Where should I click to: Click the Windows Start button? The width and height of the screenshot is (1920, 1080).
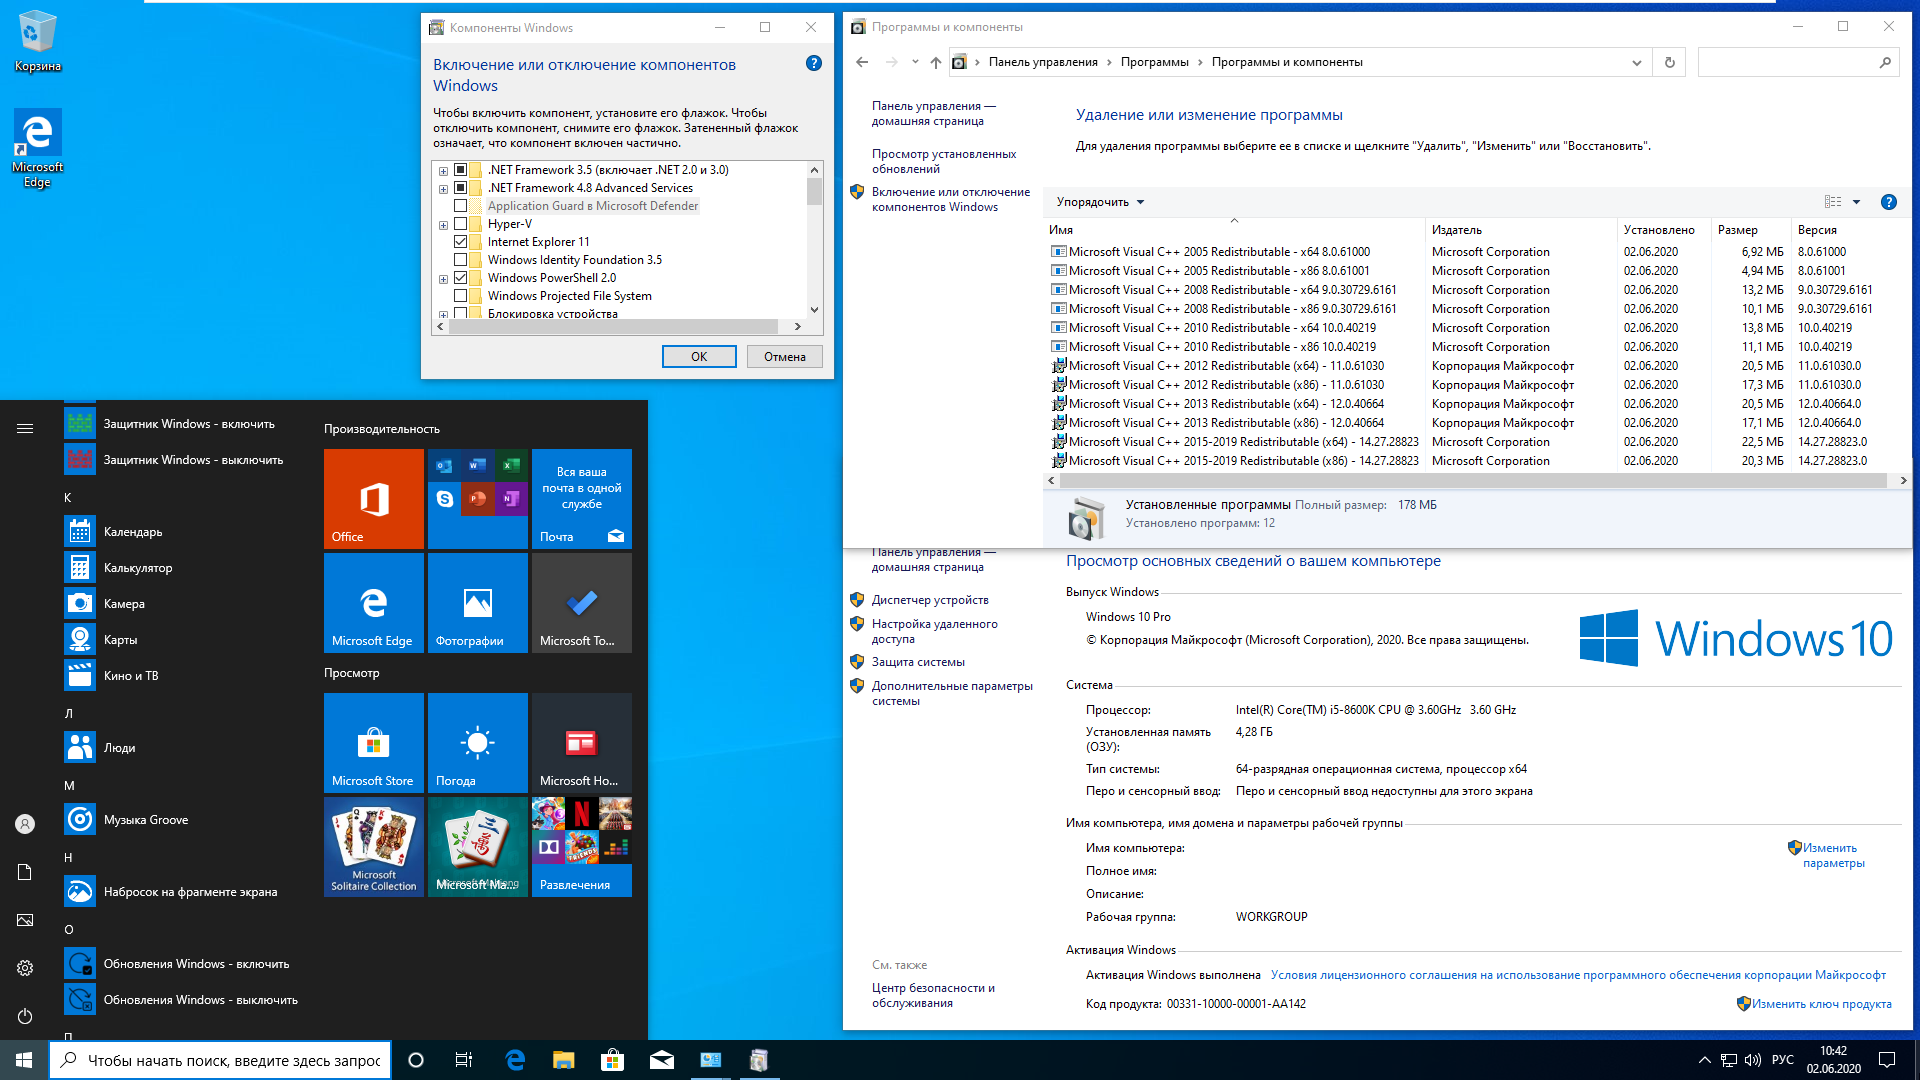(x=24, y=1060)
